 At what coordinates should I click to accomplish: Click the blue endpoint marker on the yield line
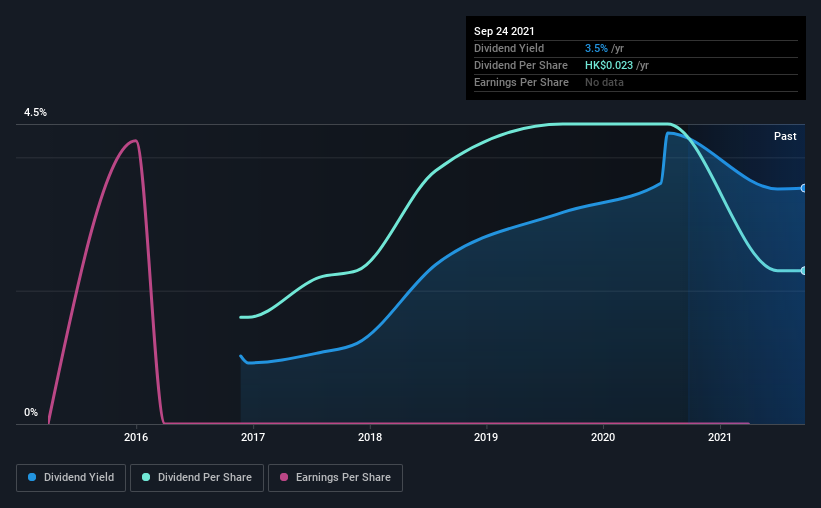click(x=804, y=188)
